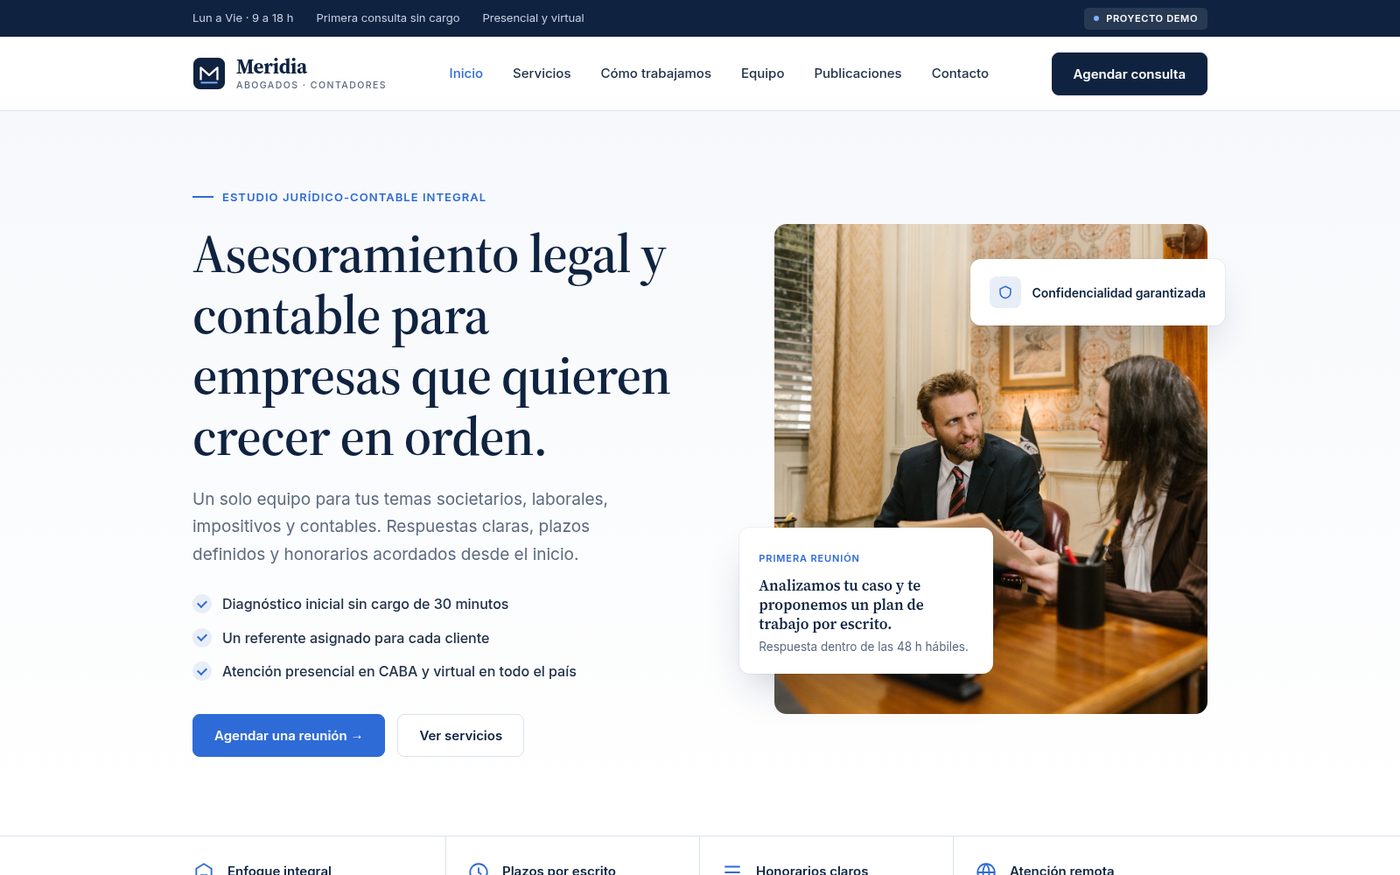
Task: Click checkmark icon beside Un referente asignado
Action: pyautogui.click(x=202, y=638)
